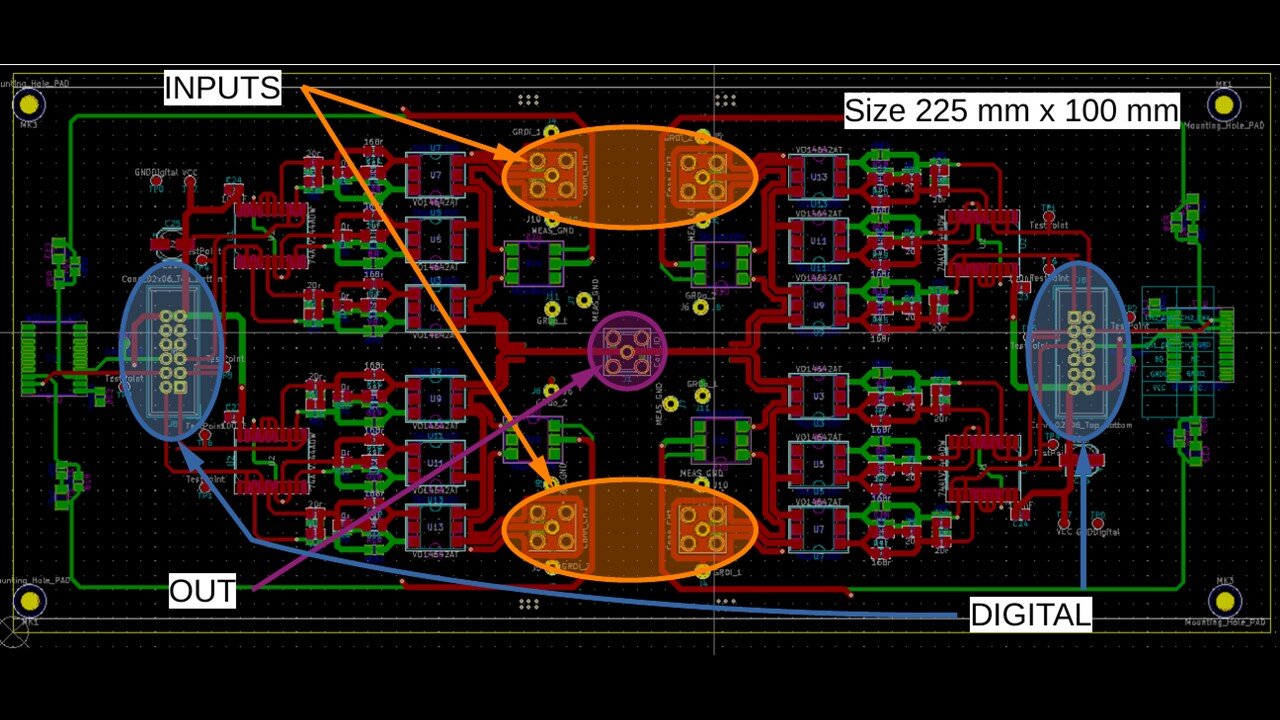Select the blue-circled digital connector on left side
This screenshot has height=720, width=1280.
coord(171,349)
